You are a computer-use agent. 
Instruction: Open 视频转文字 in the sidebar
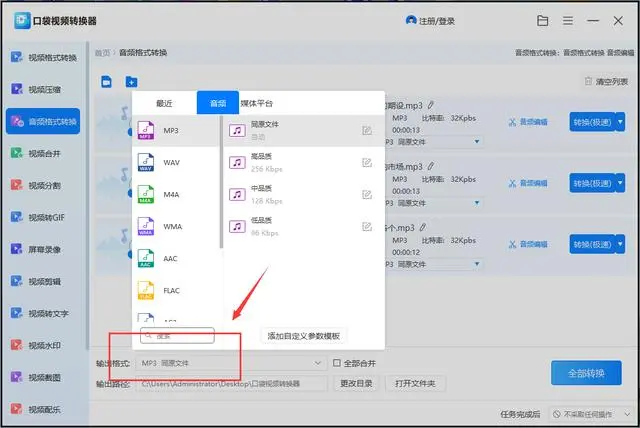click(40, 313)
